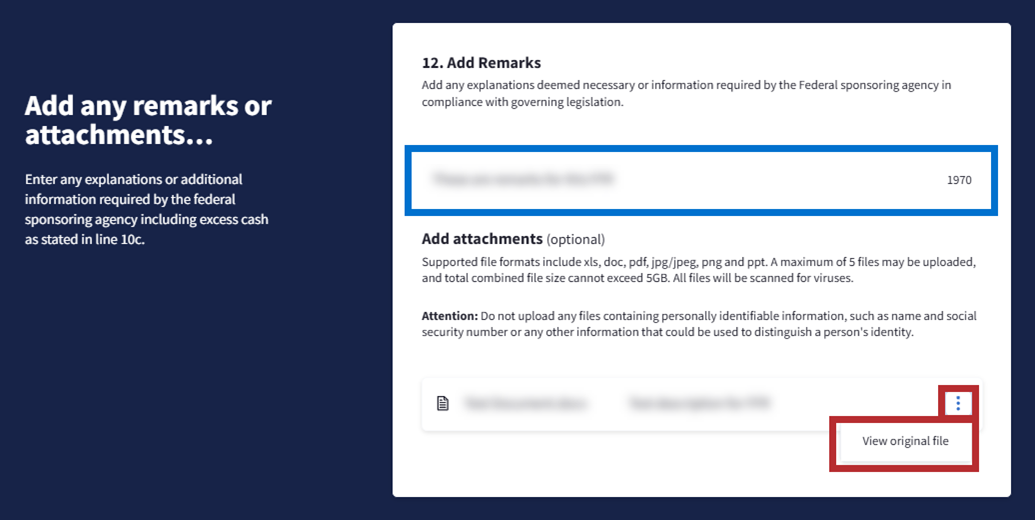The image size is (1035, 520).
Task: Click the 12. Add Remarks heading
Action: (481, 62)
